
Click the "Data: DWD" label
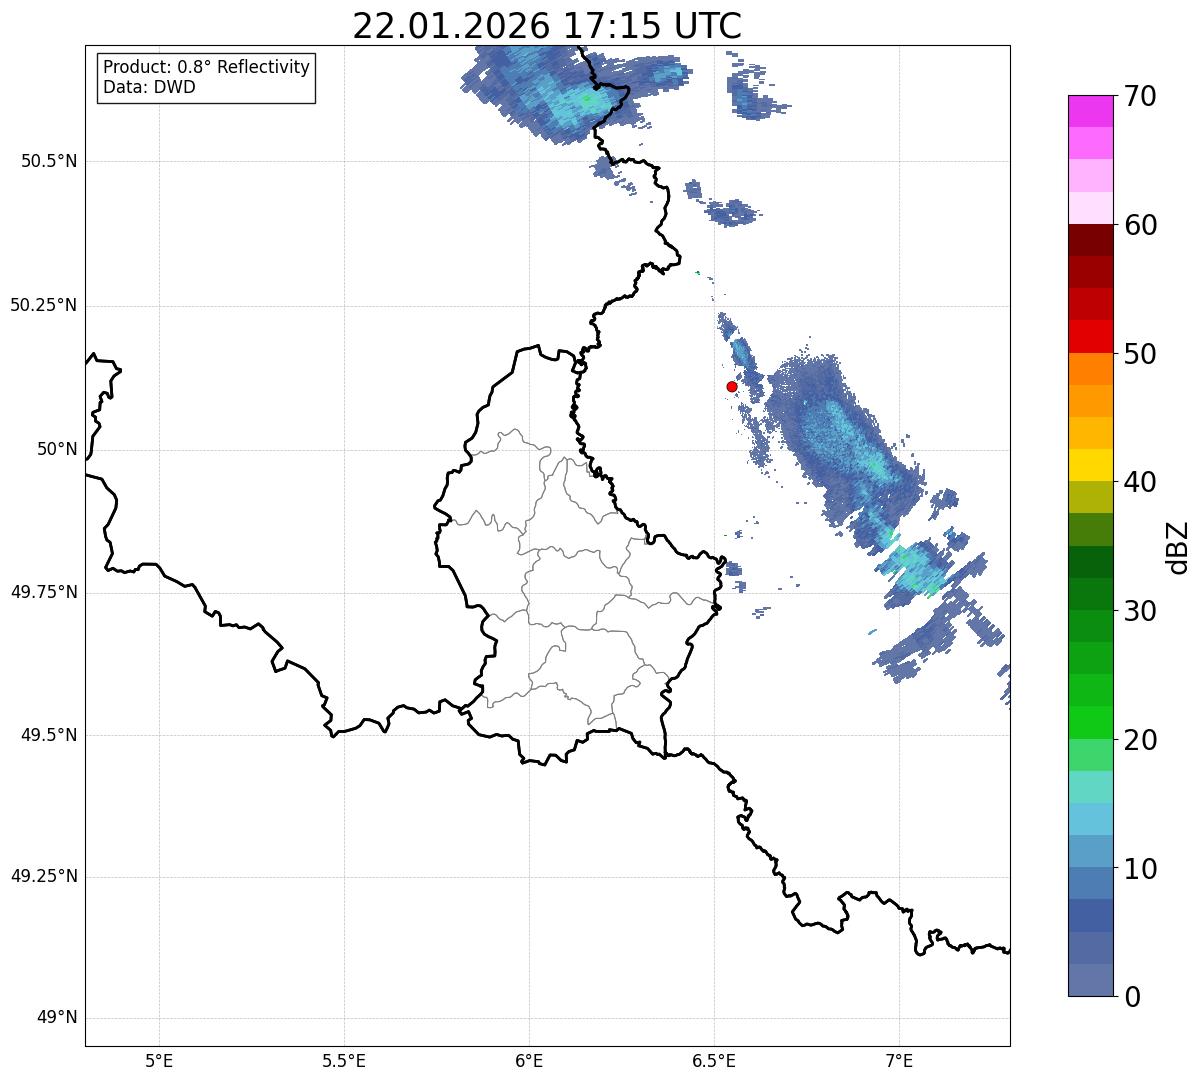[x=149, y=87]
